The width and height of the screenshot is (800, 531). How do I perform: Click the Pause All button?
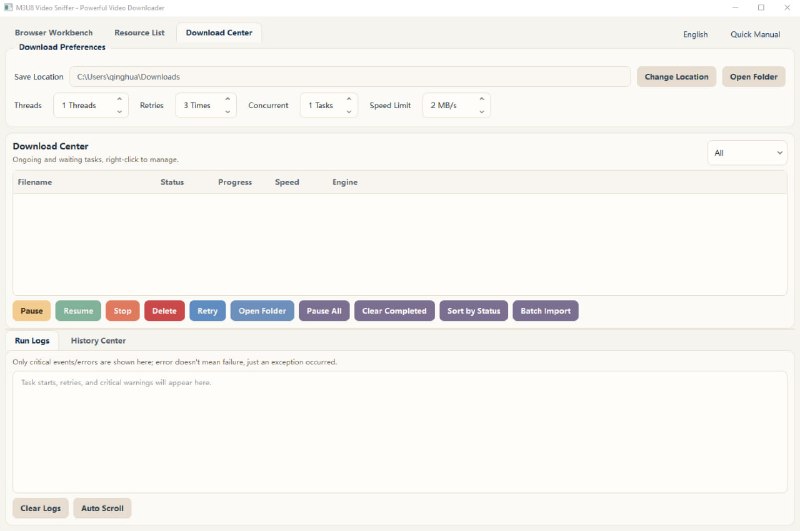pos(324,311)
